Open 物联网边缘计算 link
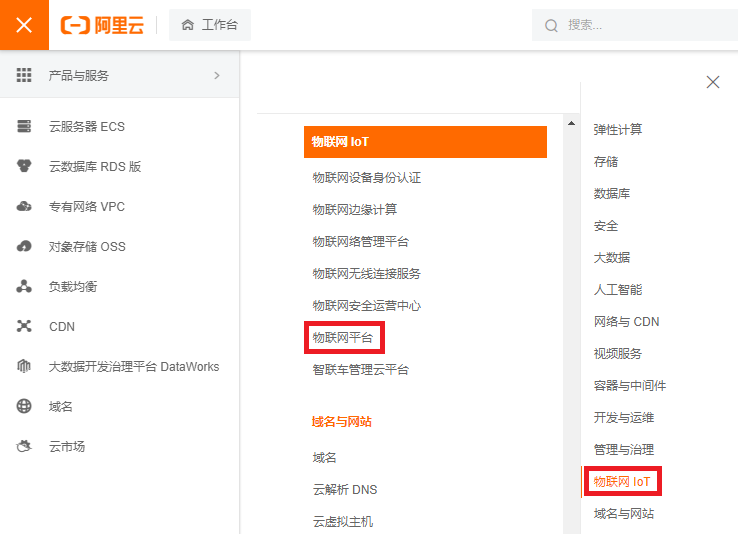The height and width of the screenshot is (534, 738). [354, 210]
